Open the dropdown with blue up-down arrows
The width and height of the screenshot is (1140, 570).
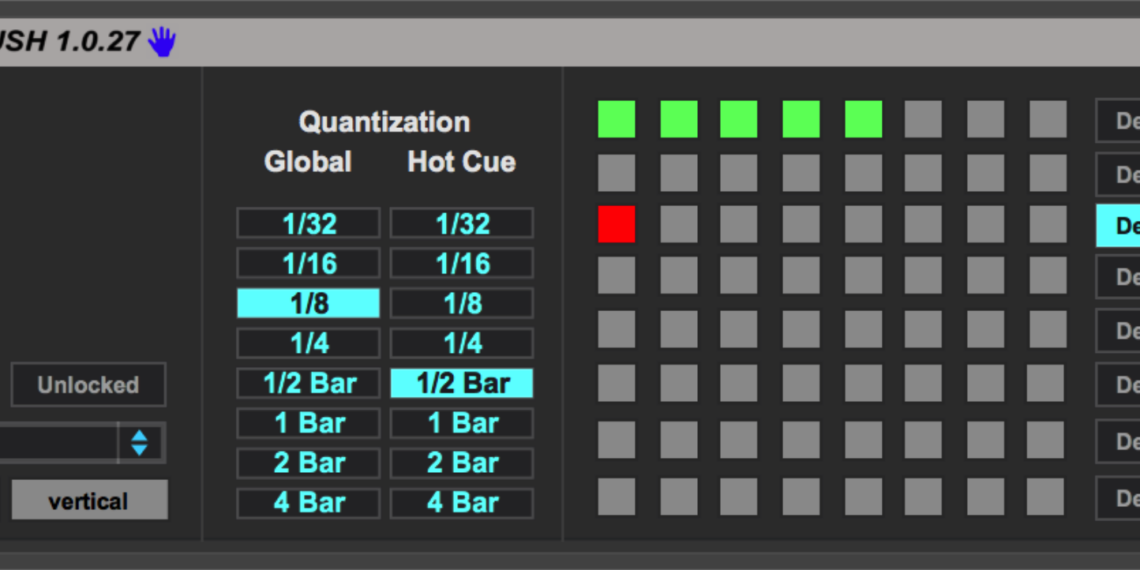click(x=139, y=443)
